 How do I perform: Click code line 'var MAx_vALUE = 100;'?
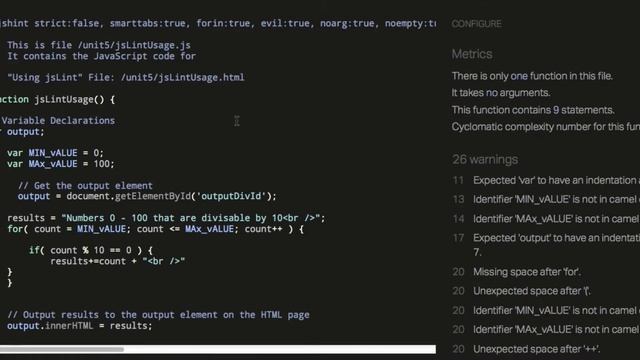61,164
